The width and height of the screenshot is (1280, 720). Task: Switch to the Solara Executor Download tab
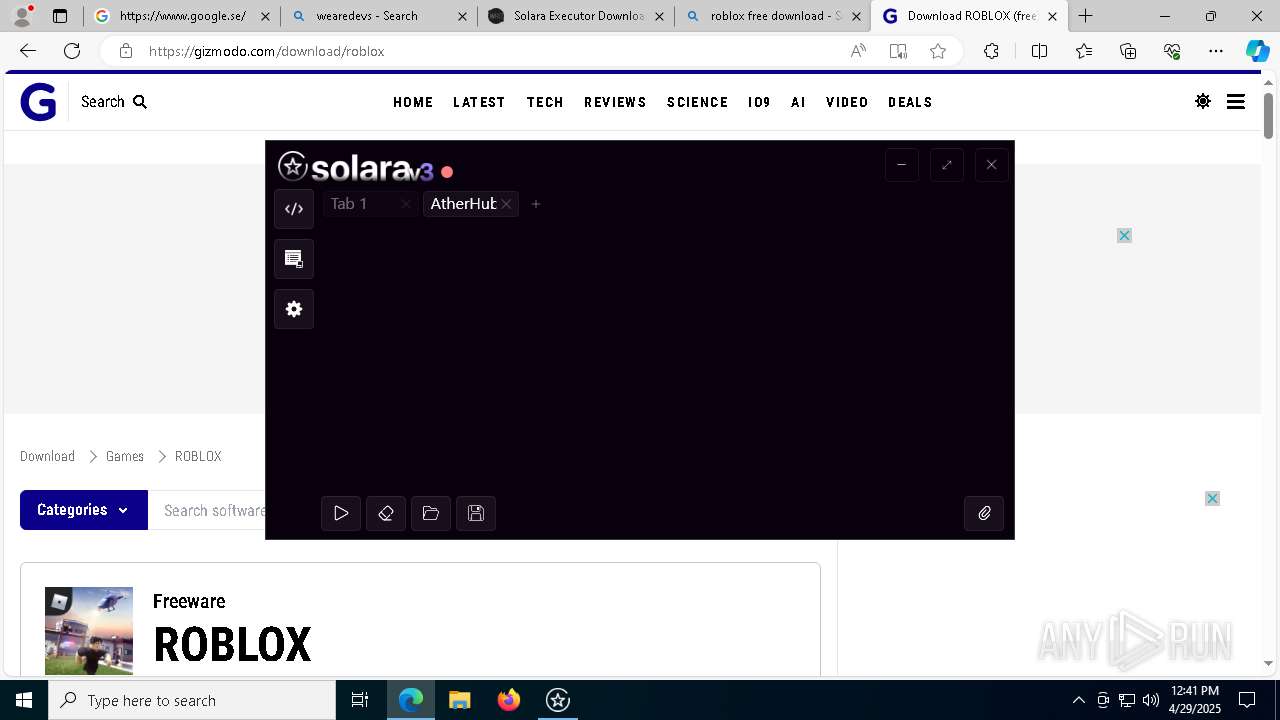click(575, 16)
